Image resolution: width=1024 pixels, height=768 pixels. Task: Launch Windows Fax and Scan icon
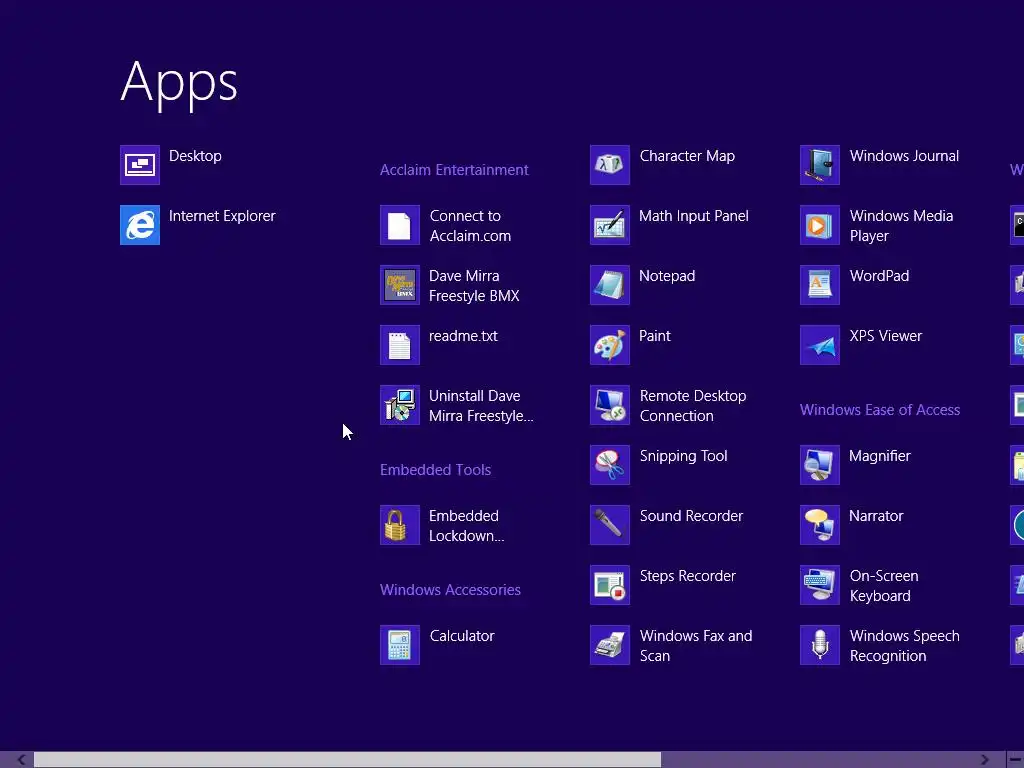(610, 645)
